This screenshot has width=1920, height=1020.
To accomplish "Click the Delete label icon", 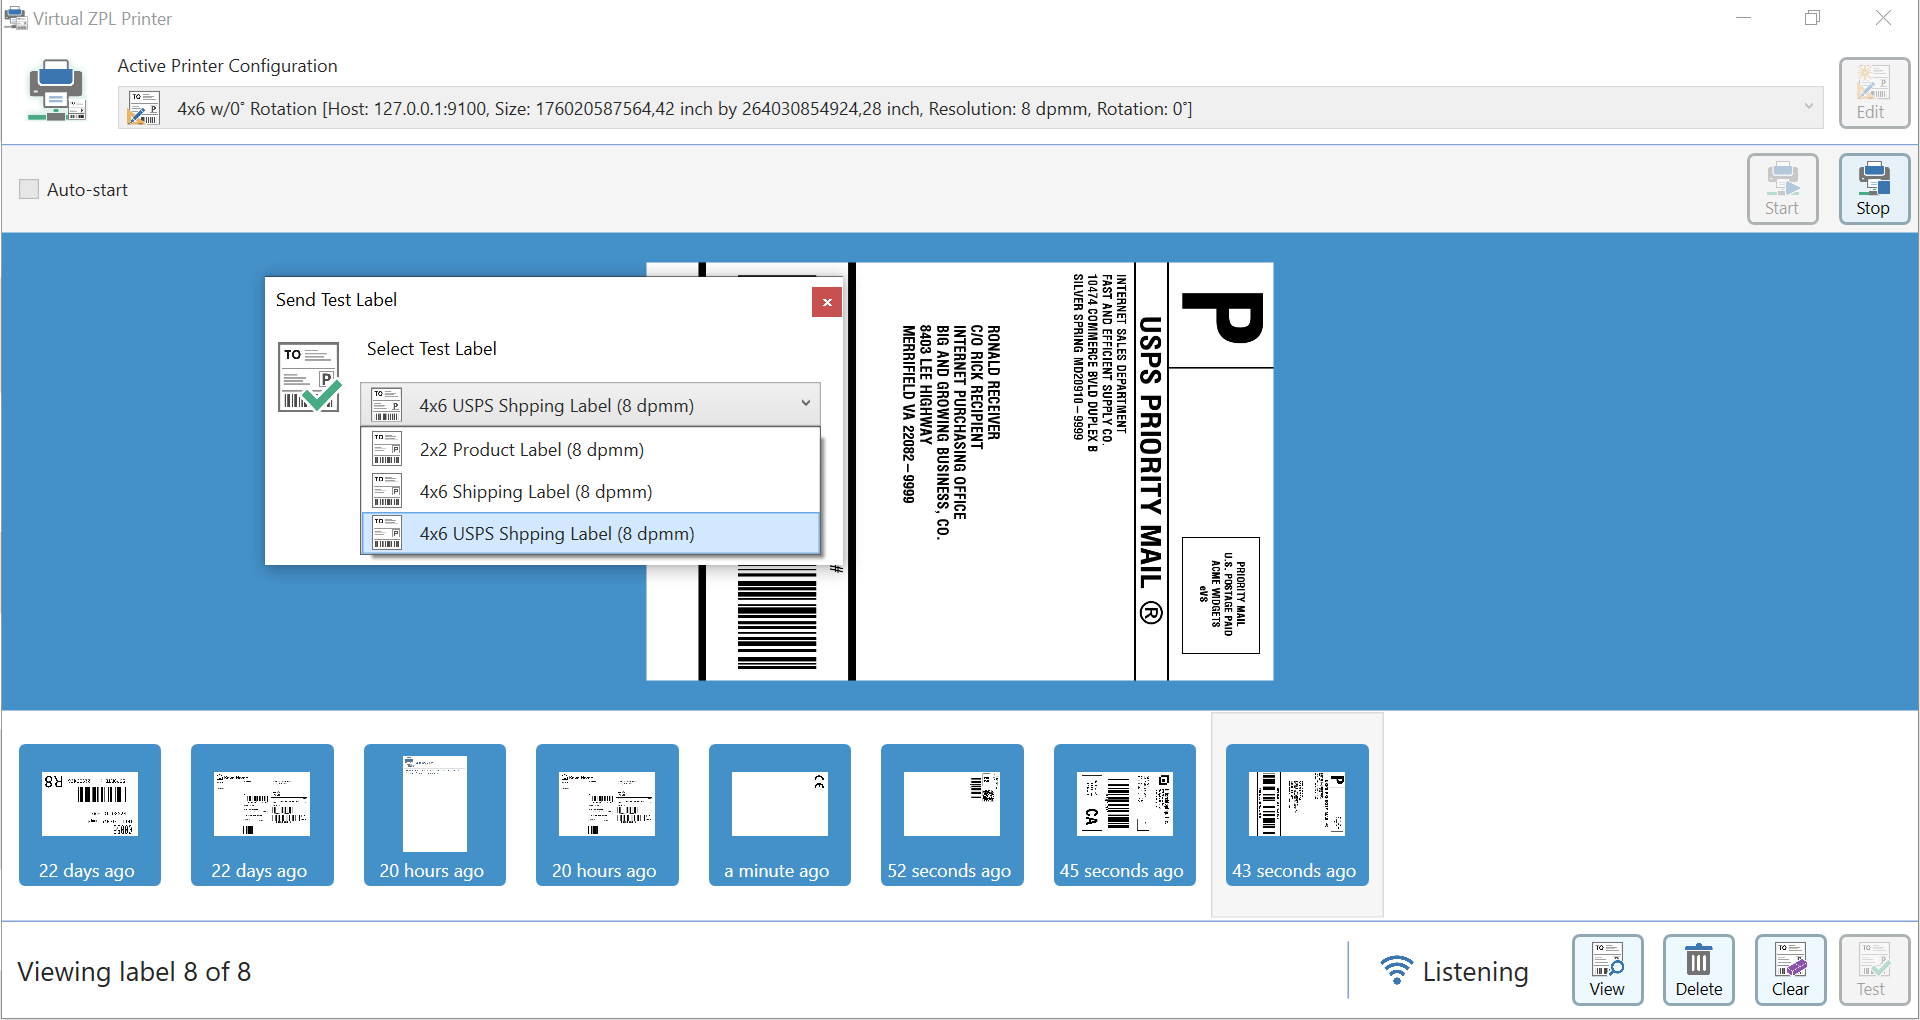I will (x=1698, y=968).
